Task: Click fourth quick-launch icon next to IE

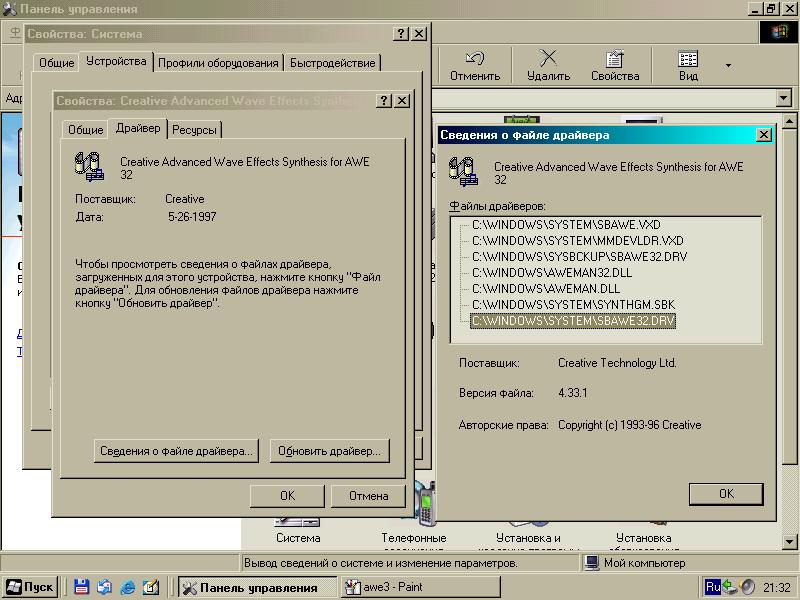Action: tap(151, 587)
